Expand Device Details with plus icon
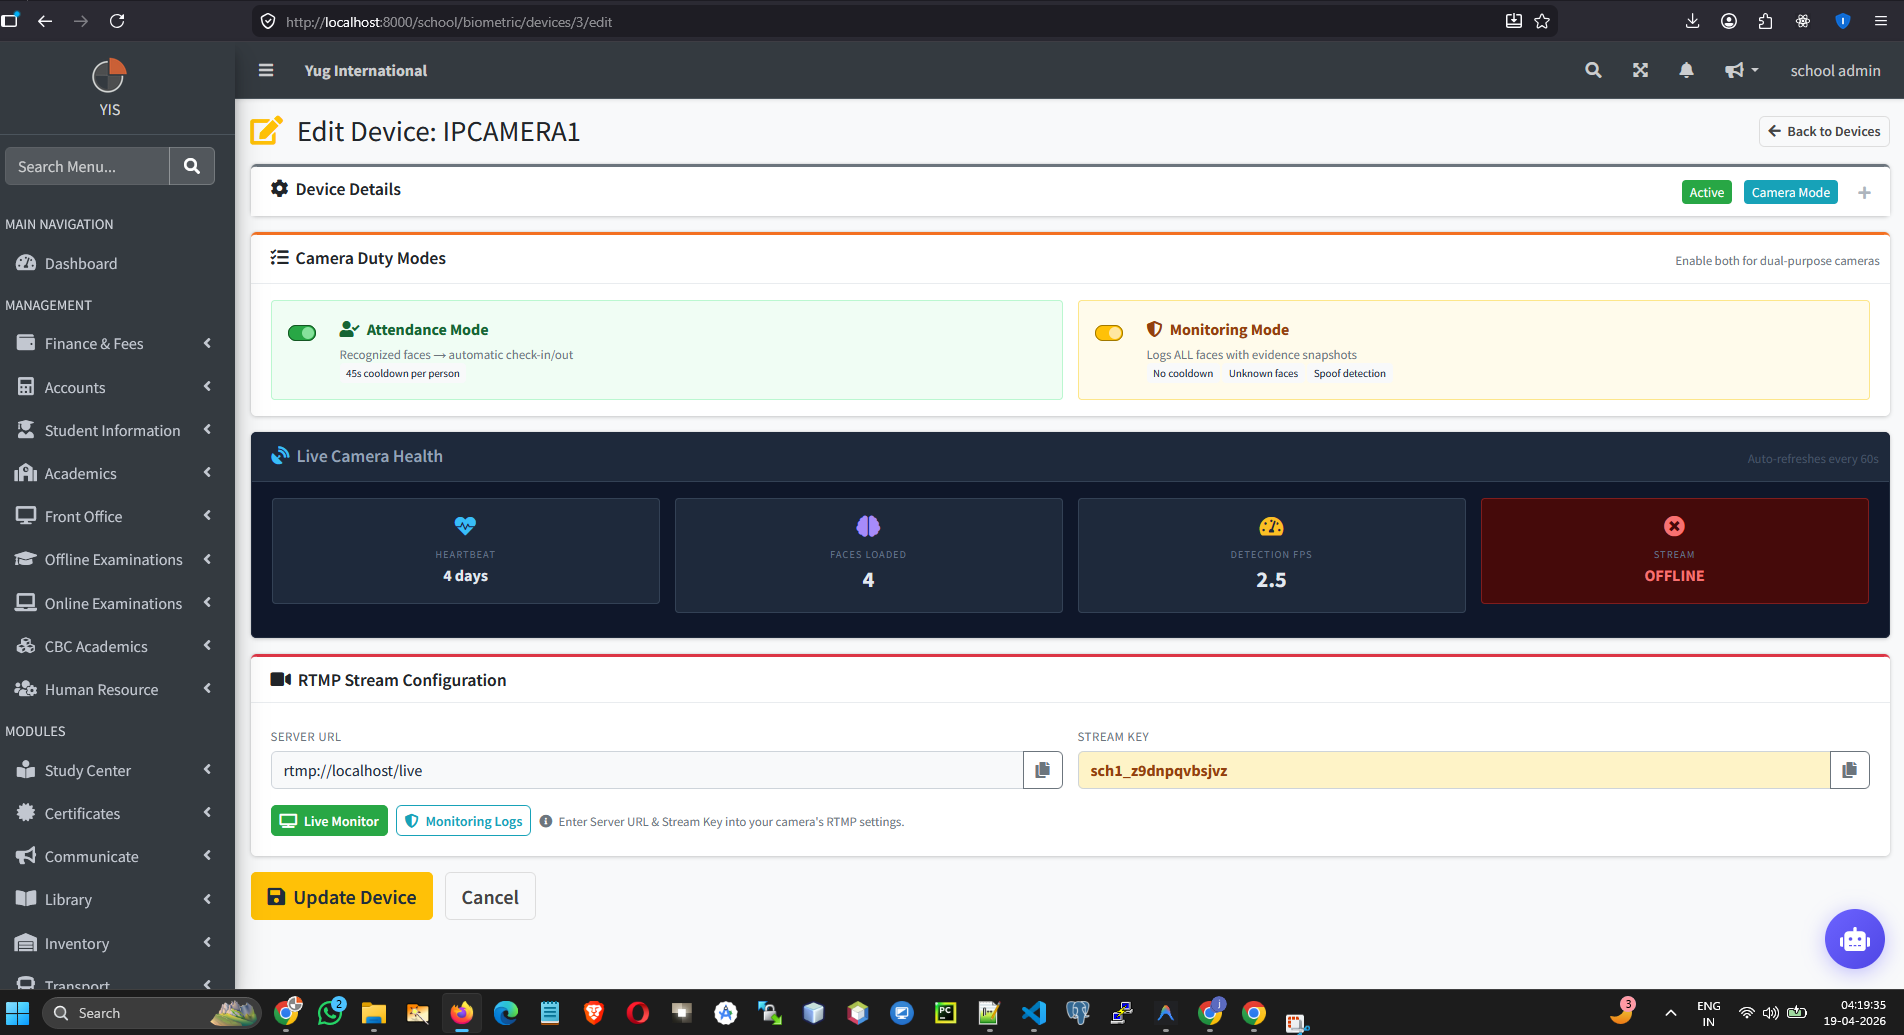1904x1035 pixels. [x=1864, y=193]
